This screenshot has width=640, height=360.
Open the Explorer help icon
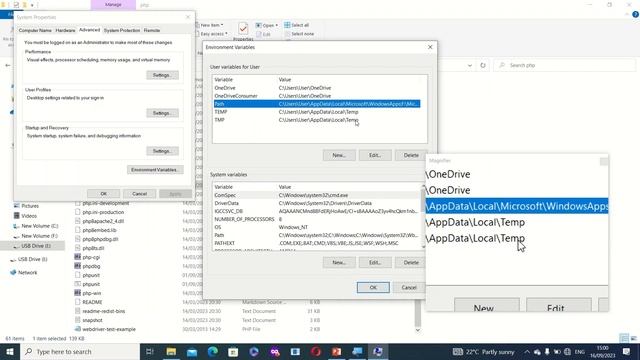[x=635, y=14]
